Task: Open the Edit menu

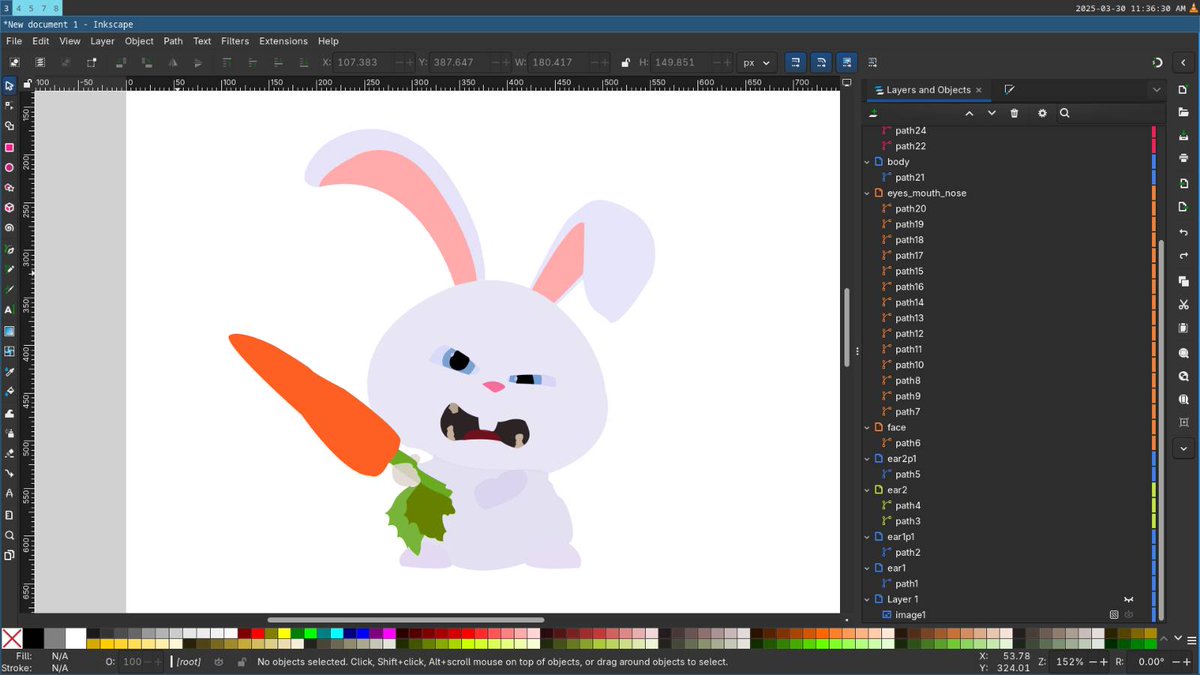Action: coord(41,41)
